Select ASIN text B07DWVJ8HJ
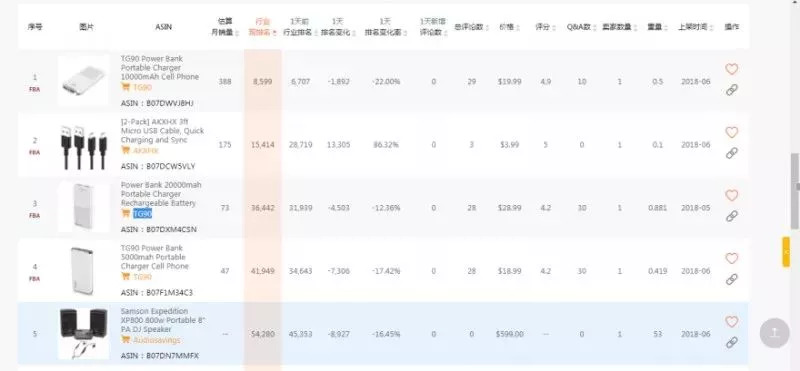This screenshot has width=800, height=371. point(170,103)
